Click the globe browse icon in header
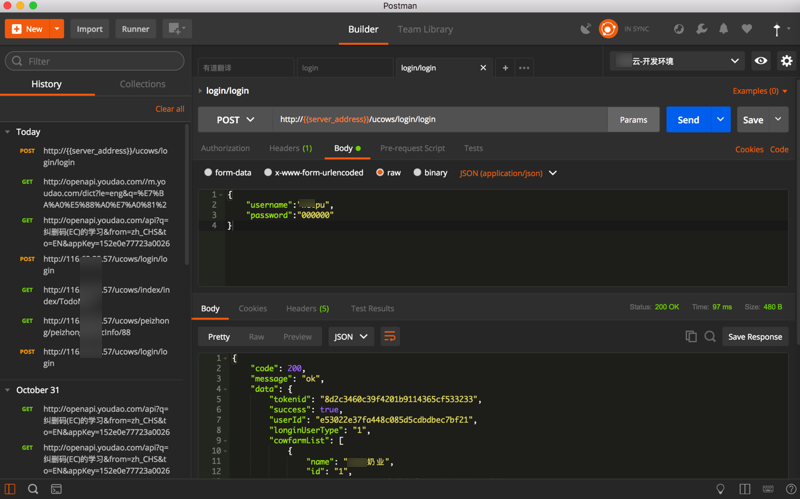The width and height of the screenshot is (800, 499). tap(679, 29)
